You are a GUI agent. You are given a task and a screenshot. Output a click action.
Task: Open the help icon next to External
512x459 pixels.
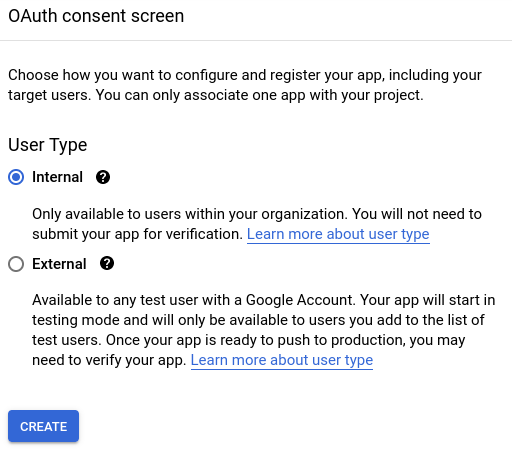(x=107, y=263)
